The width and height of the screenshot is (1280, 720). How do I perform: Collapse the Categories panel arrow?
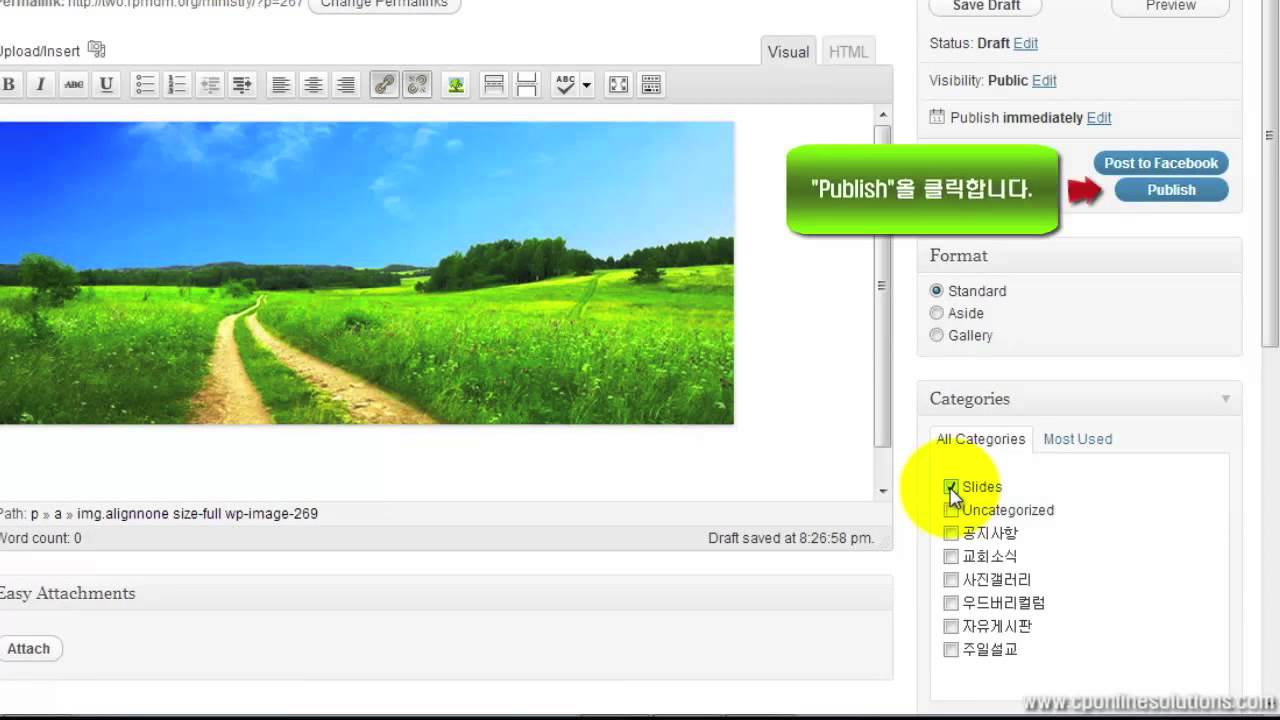[1226, 399]
